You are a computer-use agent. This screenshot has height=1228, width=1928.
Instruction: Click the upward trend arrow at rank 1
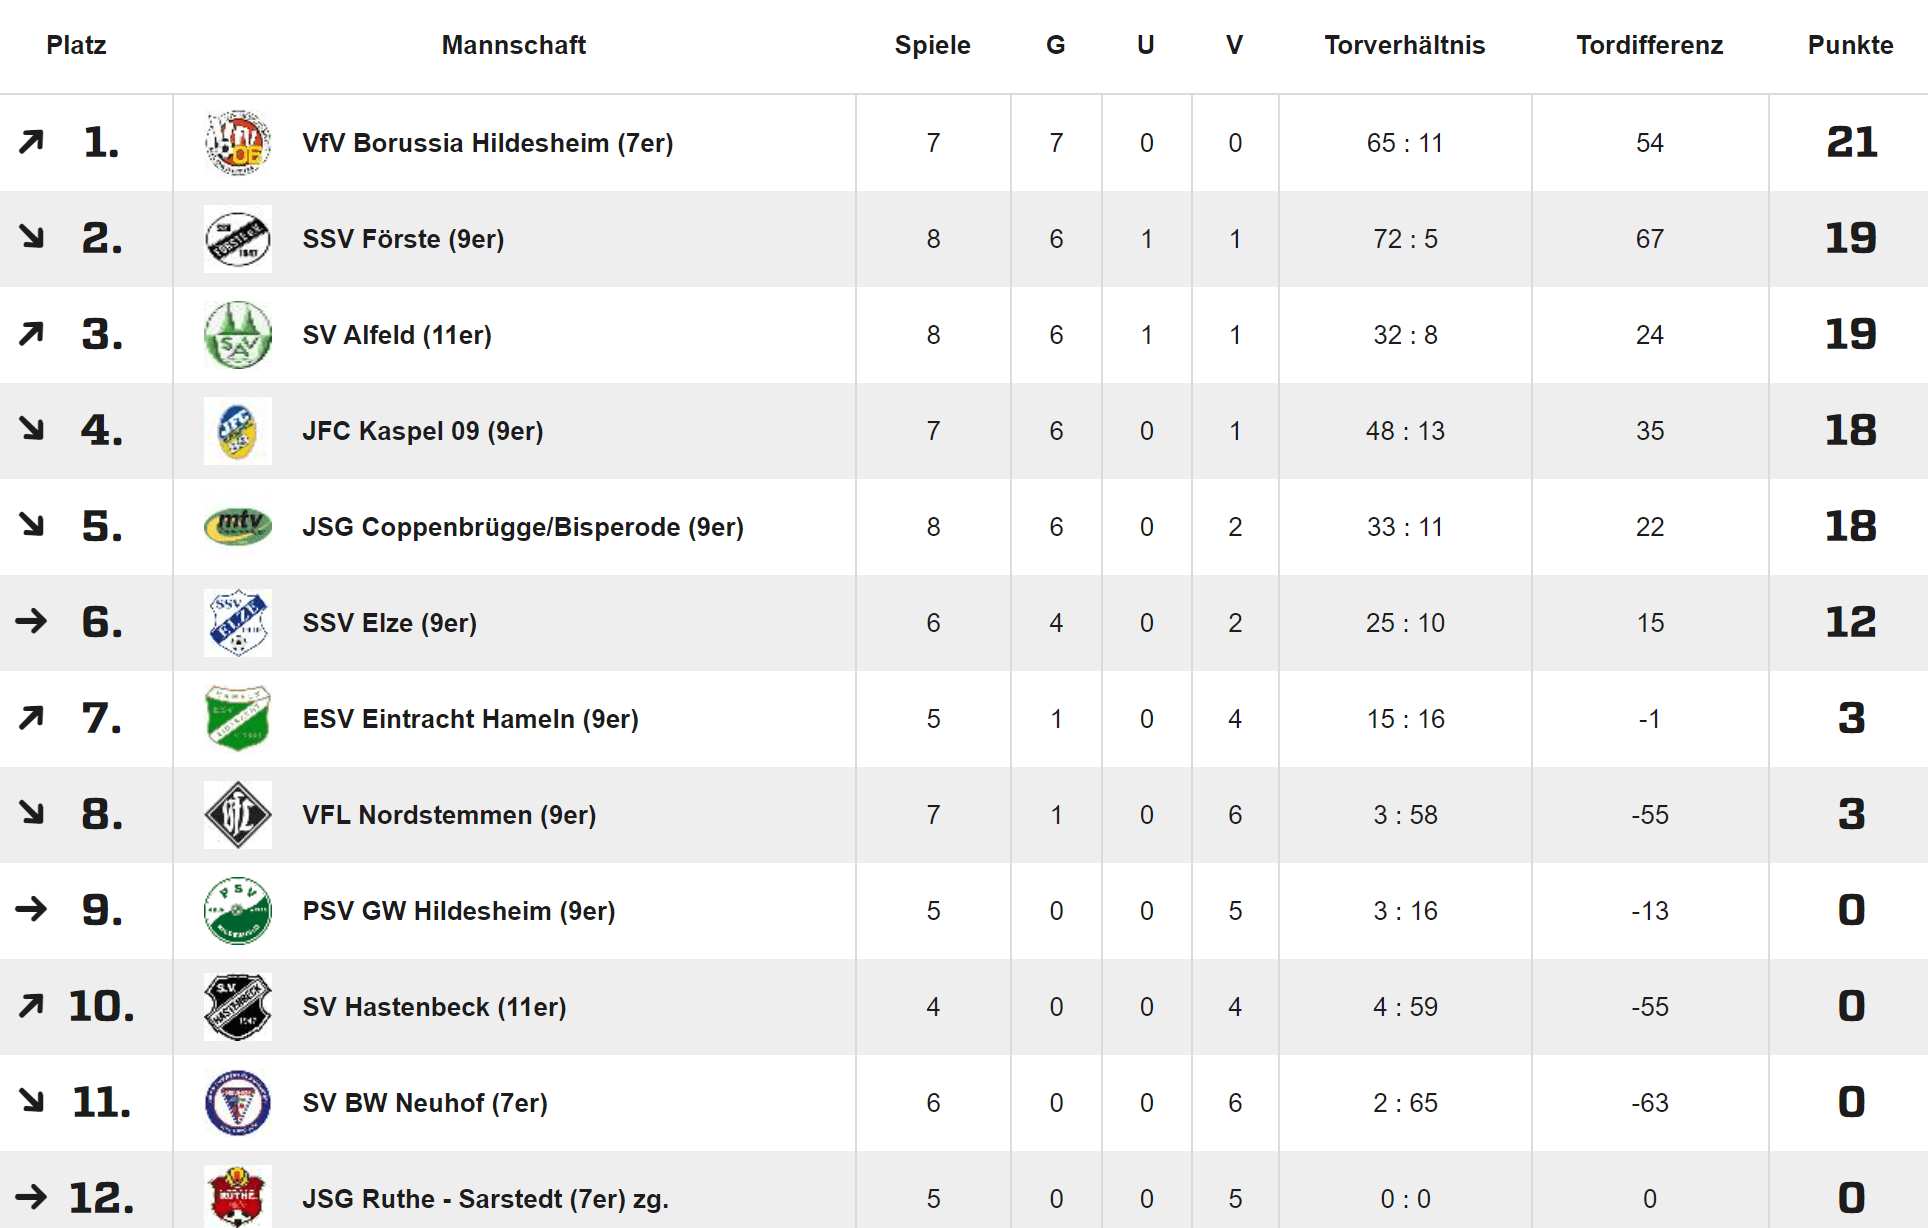pyautogui.click(x=31, y=142)
